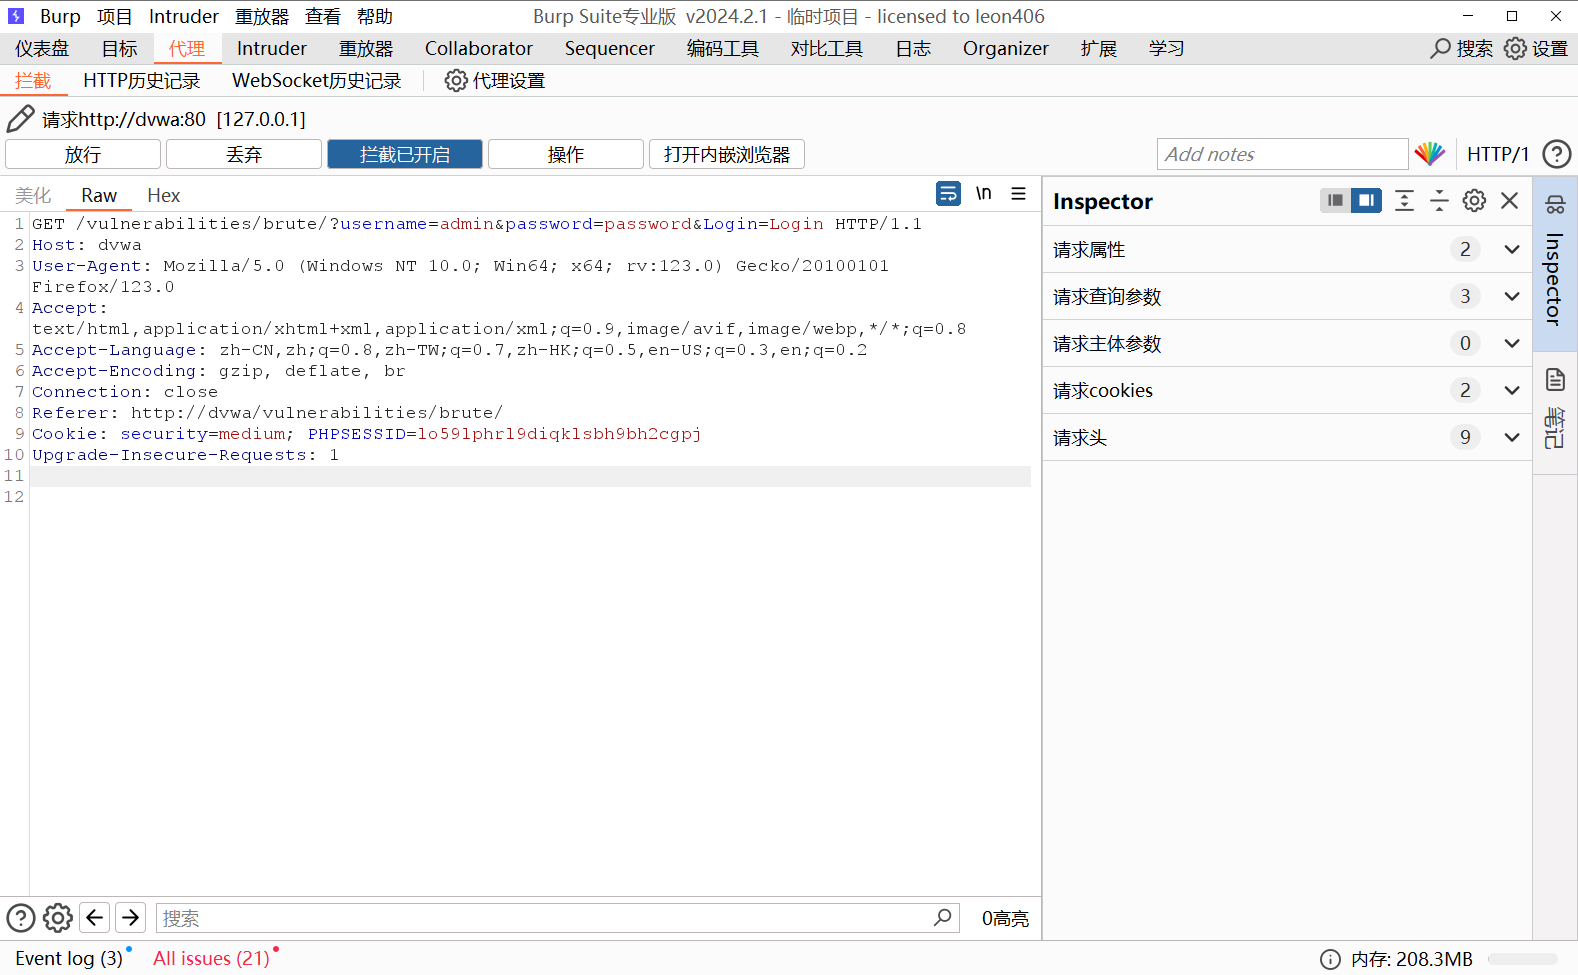Open Burp settings gear

click(1536, 48)
